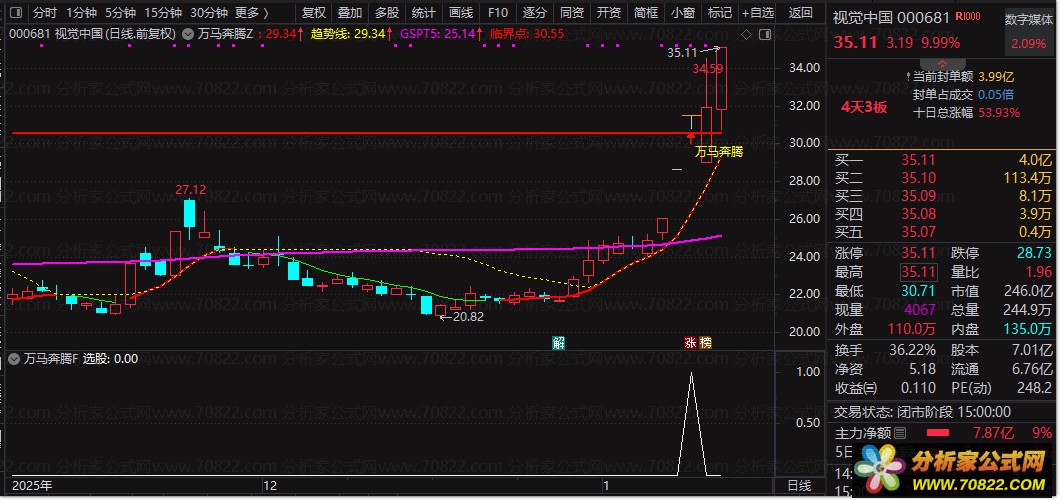1062x501 pixels.
Task: Click the 开资 toolbar button
Action: pos(609,12)
